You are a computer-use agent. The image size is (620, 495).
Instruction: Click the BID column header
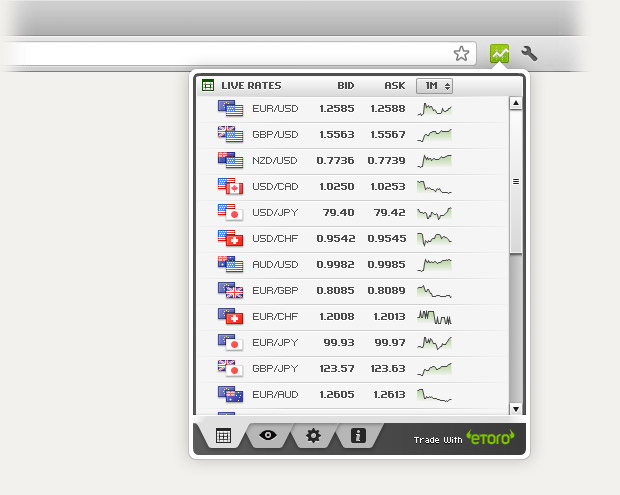click(x=346, y=86)
